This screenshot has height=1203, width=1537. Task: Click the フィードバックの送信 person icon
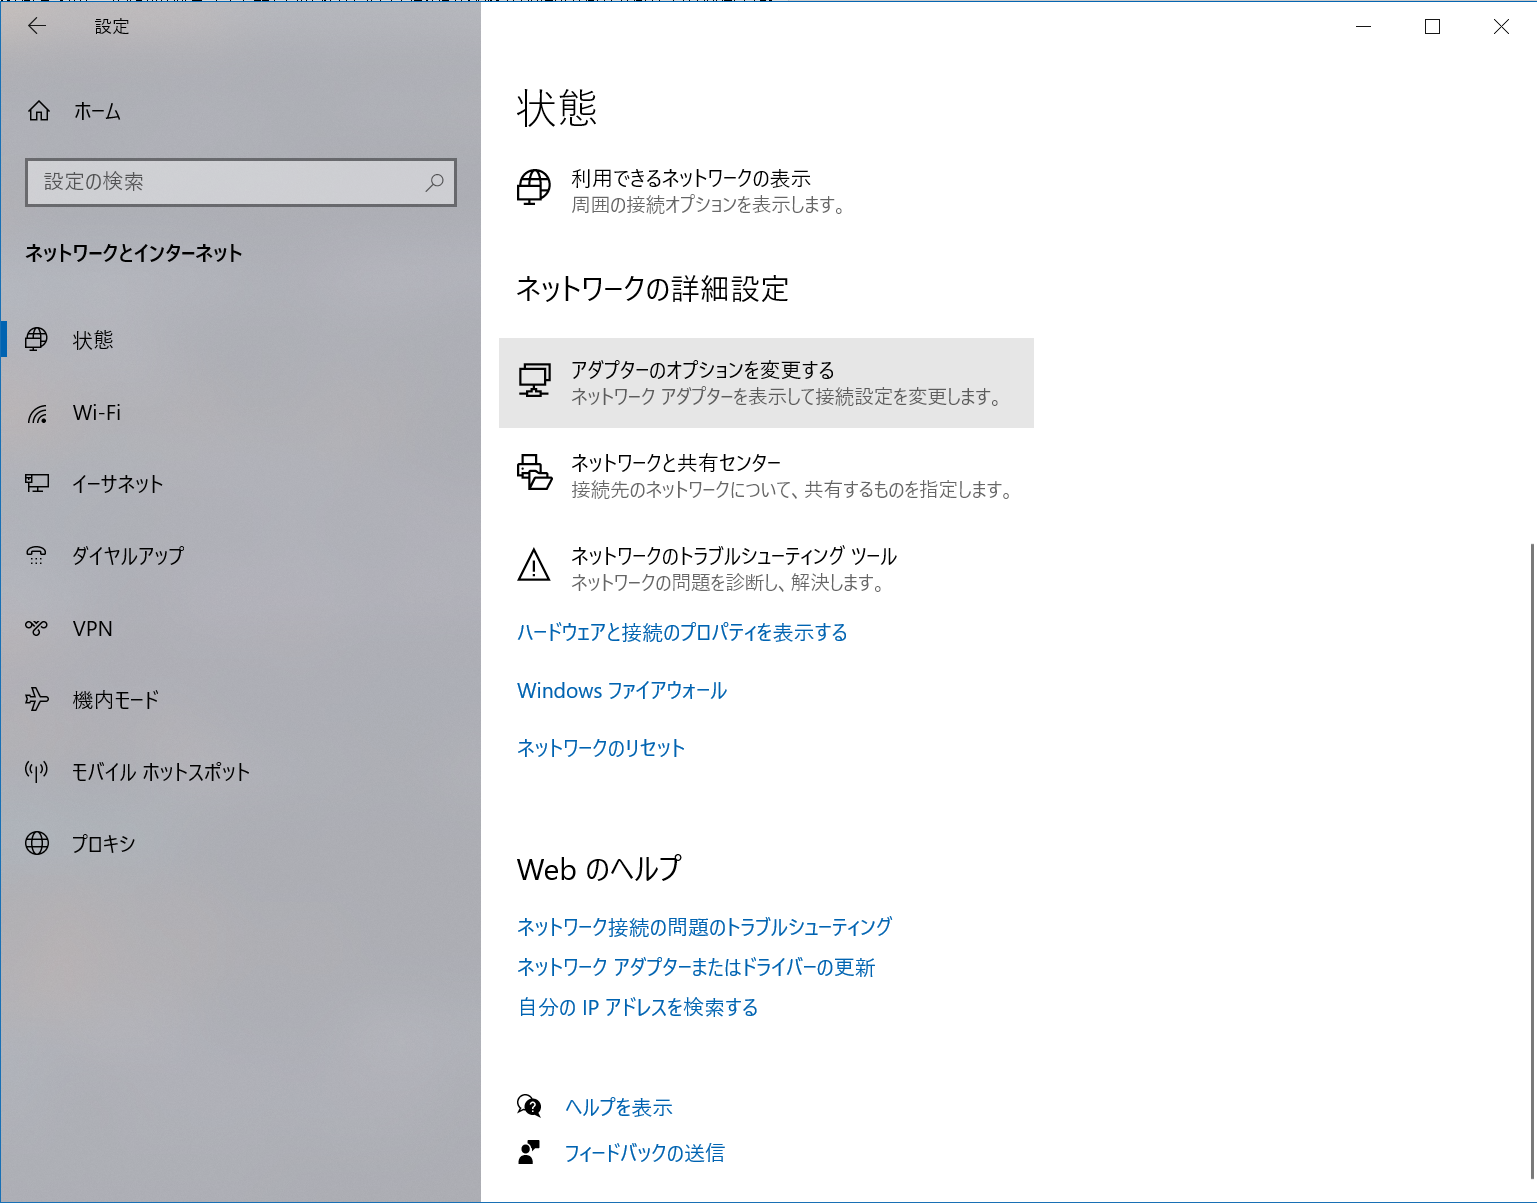coord(529,1152)
